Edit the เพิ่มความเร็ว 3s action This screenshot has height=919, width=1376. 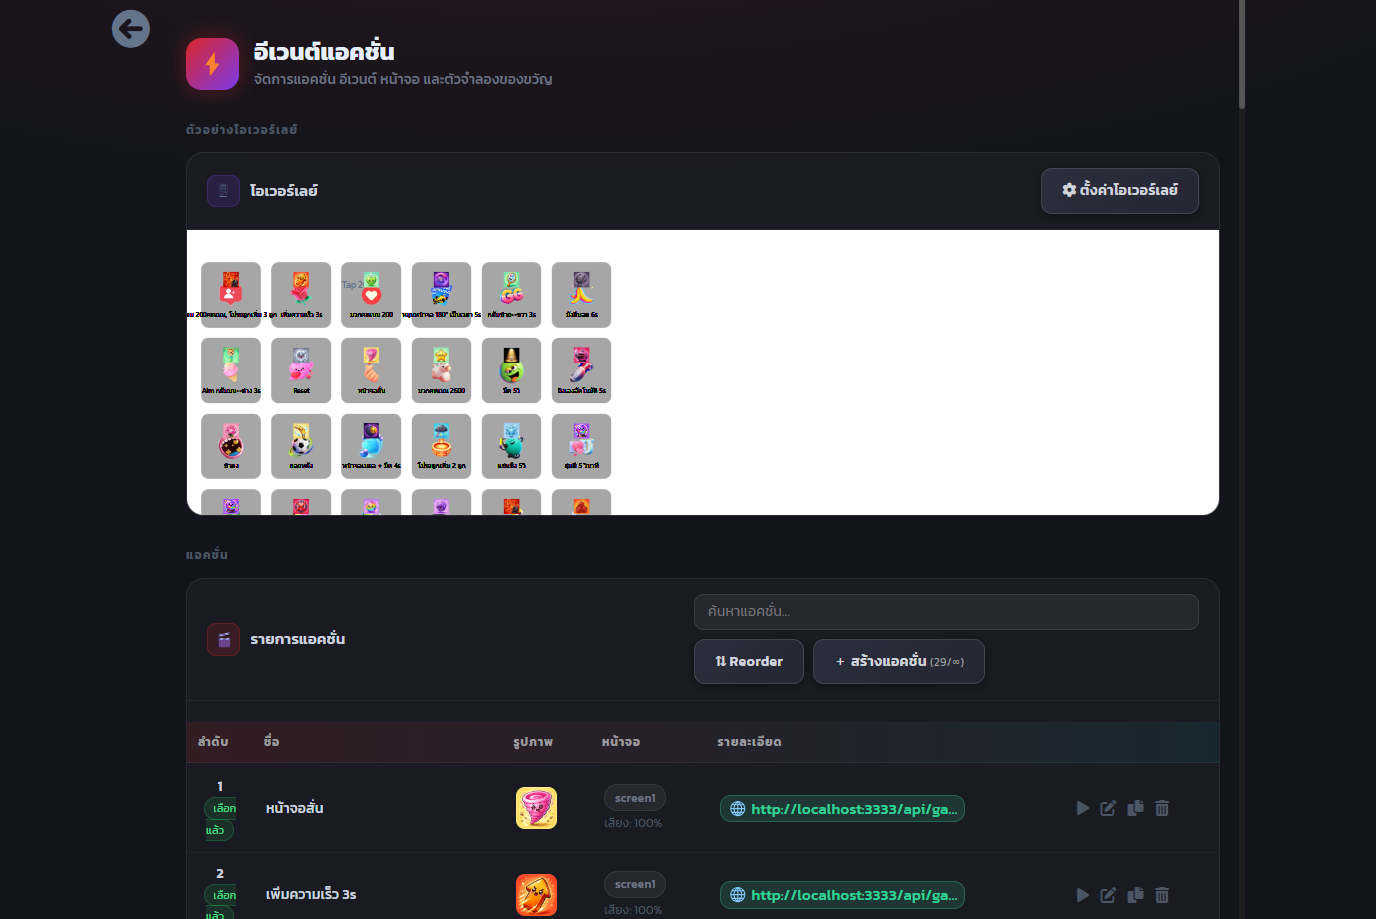(1108, 895)
